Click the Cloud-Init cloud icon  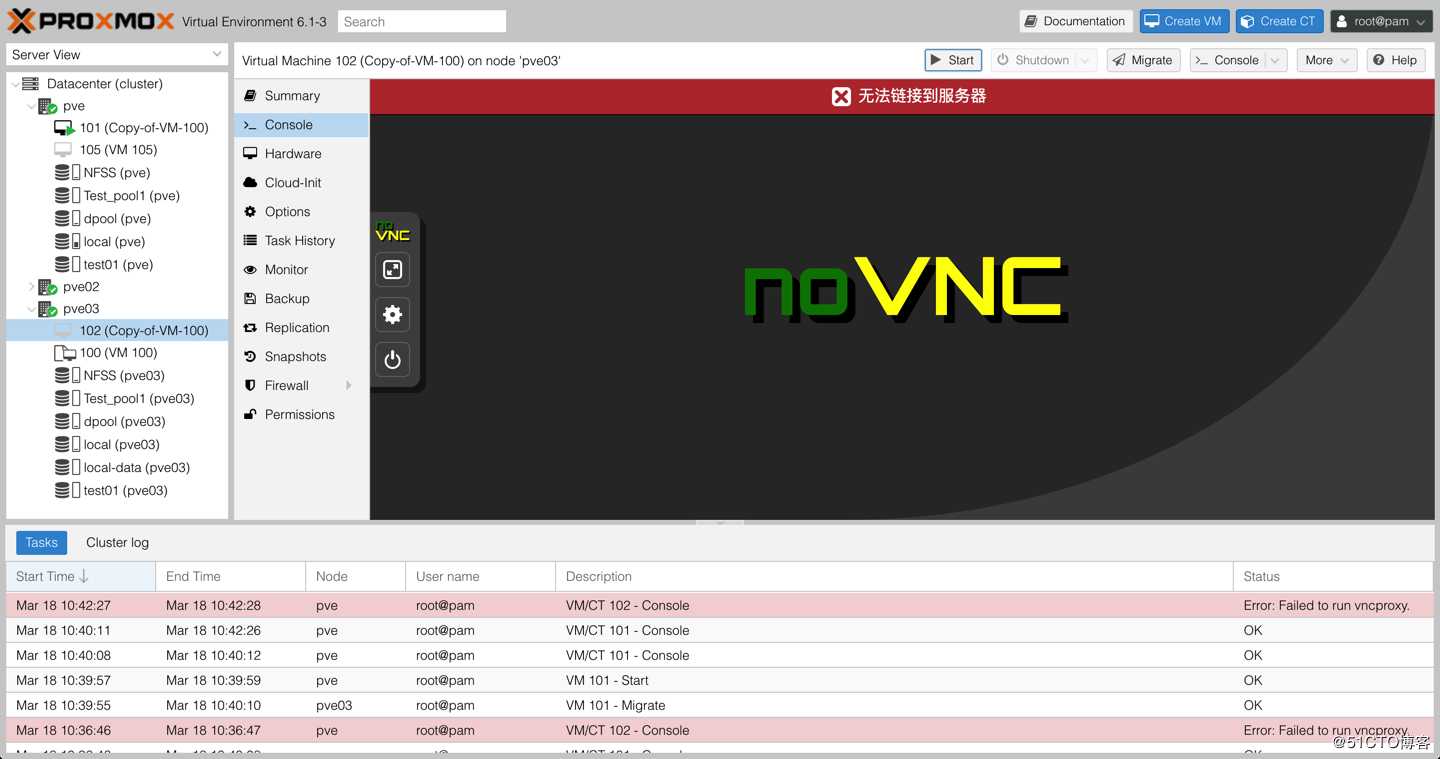[x=250, y=183]
